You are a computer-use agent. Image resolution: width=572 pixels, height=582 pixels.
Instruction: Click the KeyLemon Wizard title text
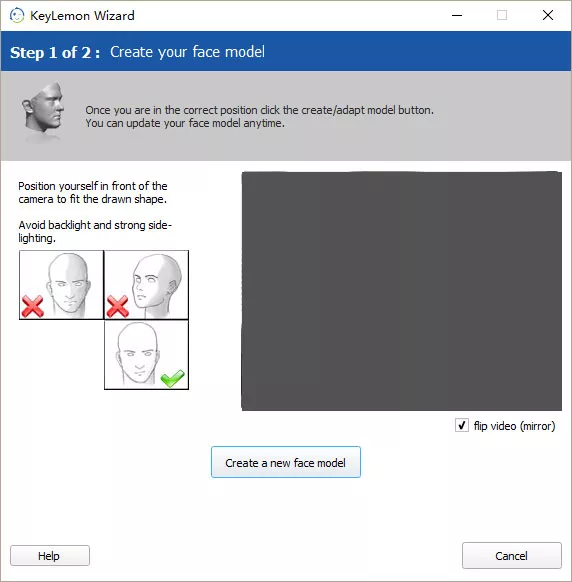click(82, 16)
